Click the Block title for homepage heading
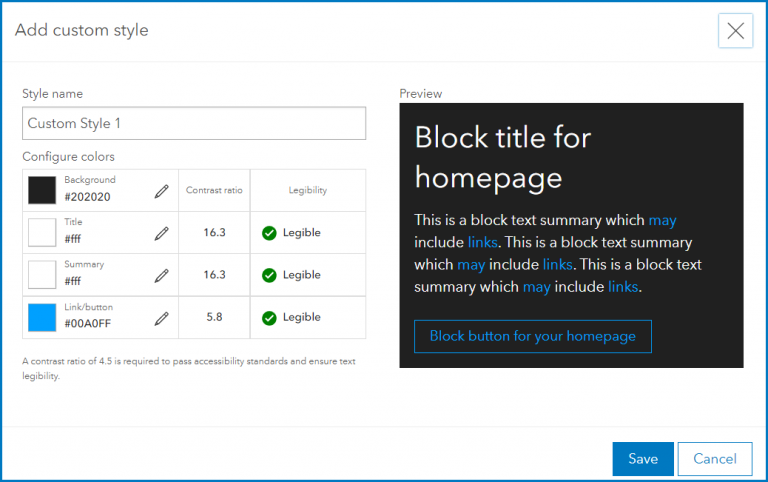768x482 pixels. [x=503, y=157]
